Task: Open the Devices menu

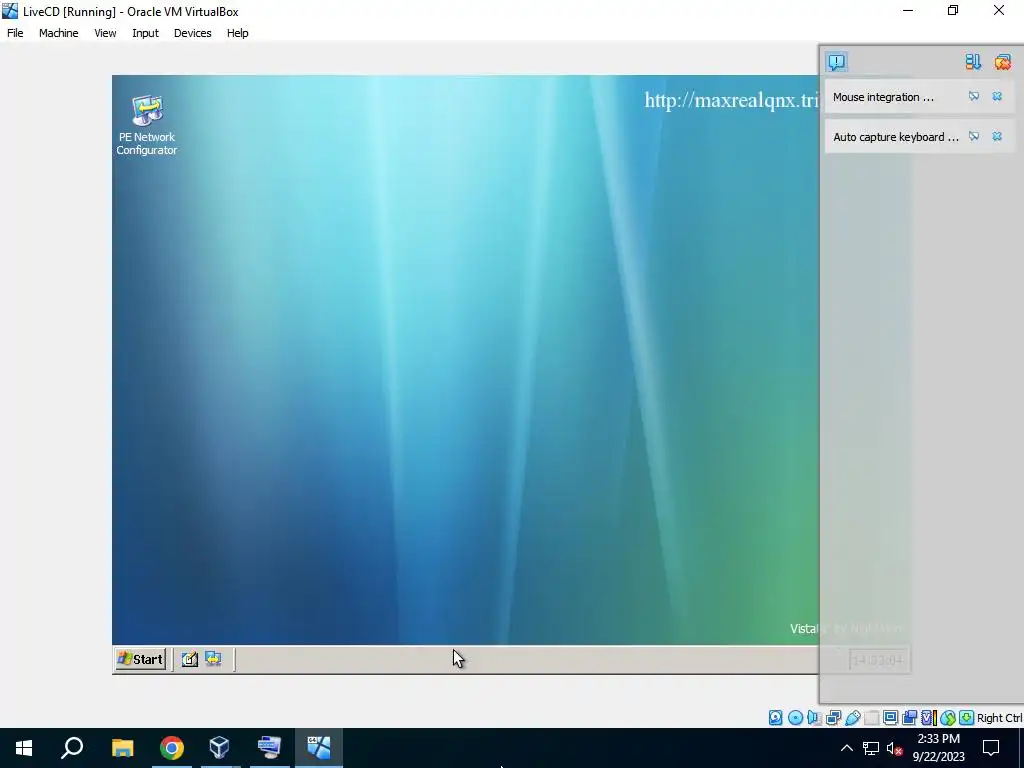Action: [x=193, y=33]
